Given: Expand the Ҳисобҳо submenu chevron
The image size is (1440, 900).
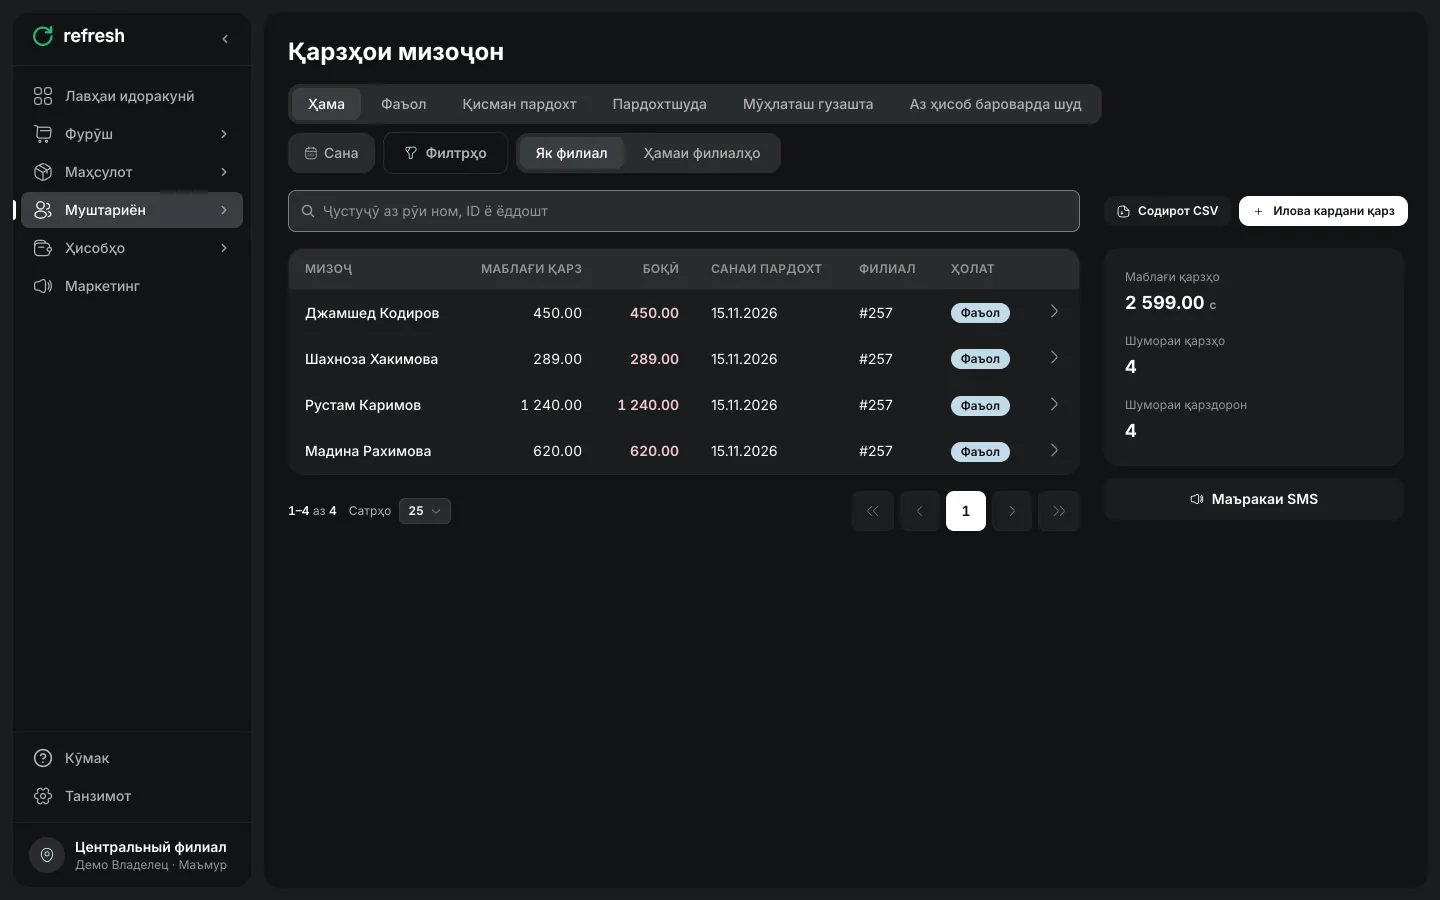Looking at the screenshot, I should point(224,248).
